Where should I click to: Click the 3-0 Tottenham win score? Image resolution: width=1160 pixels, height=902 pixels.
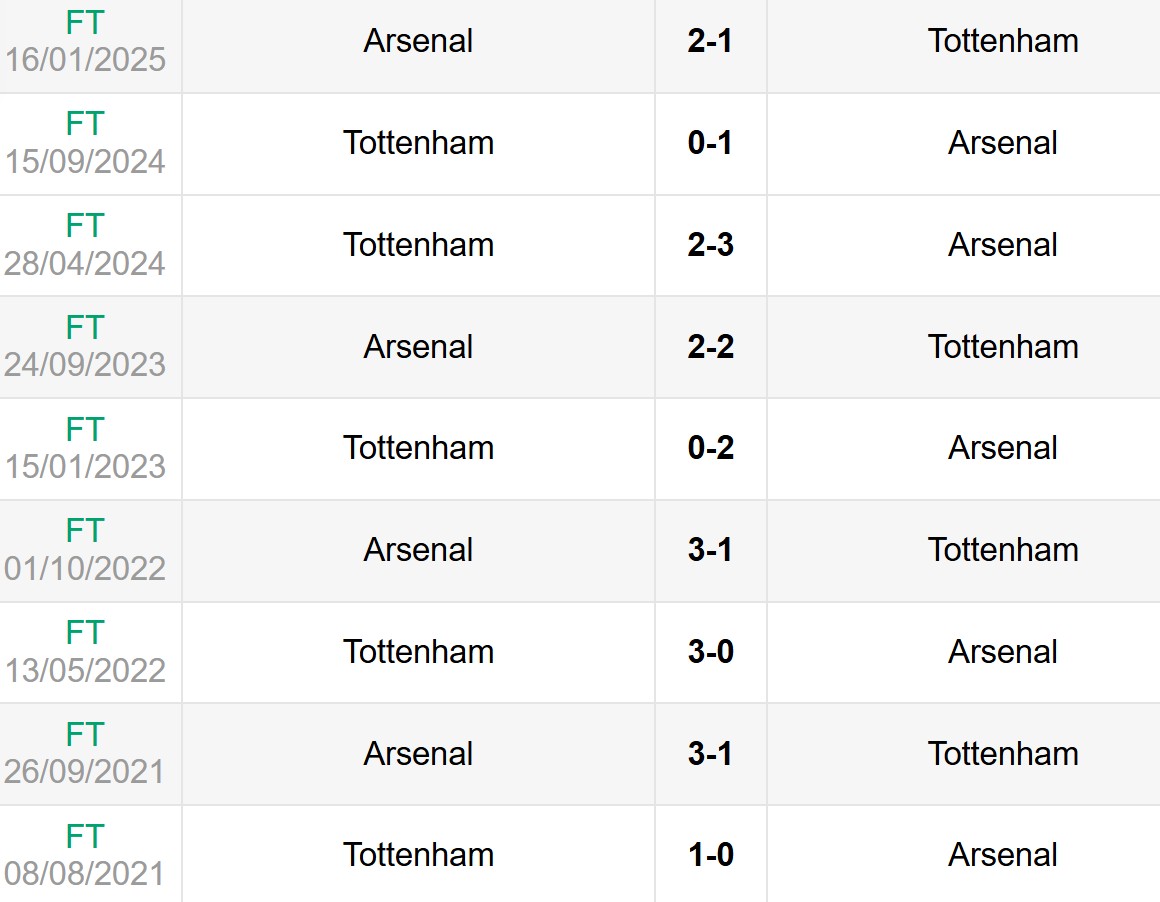tap(710, 652)
